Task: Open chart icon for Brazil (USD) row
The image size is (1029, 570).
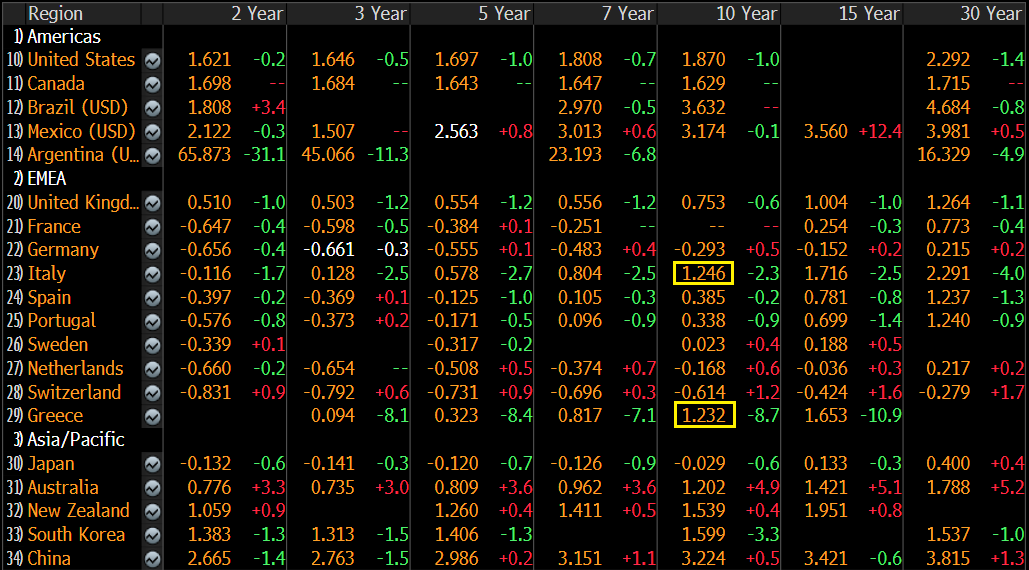Action: coord(152,108)
